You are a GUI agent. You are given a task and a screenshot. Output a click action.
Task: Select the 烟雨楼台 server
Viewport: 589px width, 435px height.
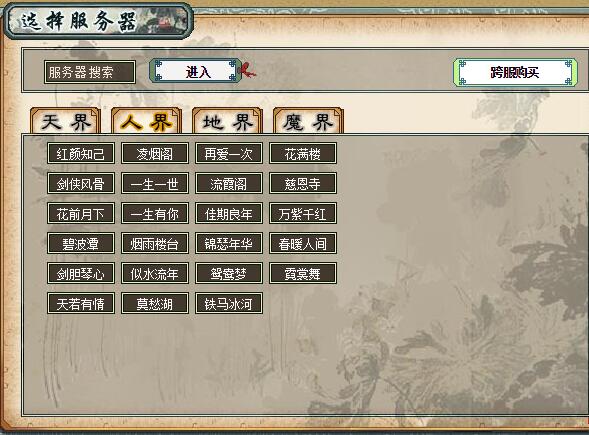pos(155,244)
